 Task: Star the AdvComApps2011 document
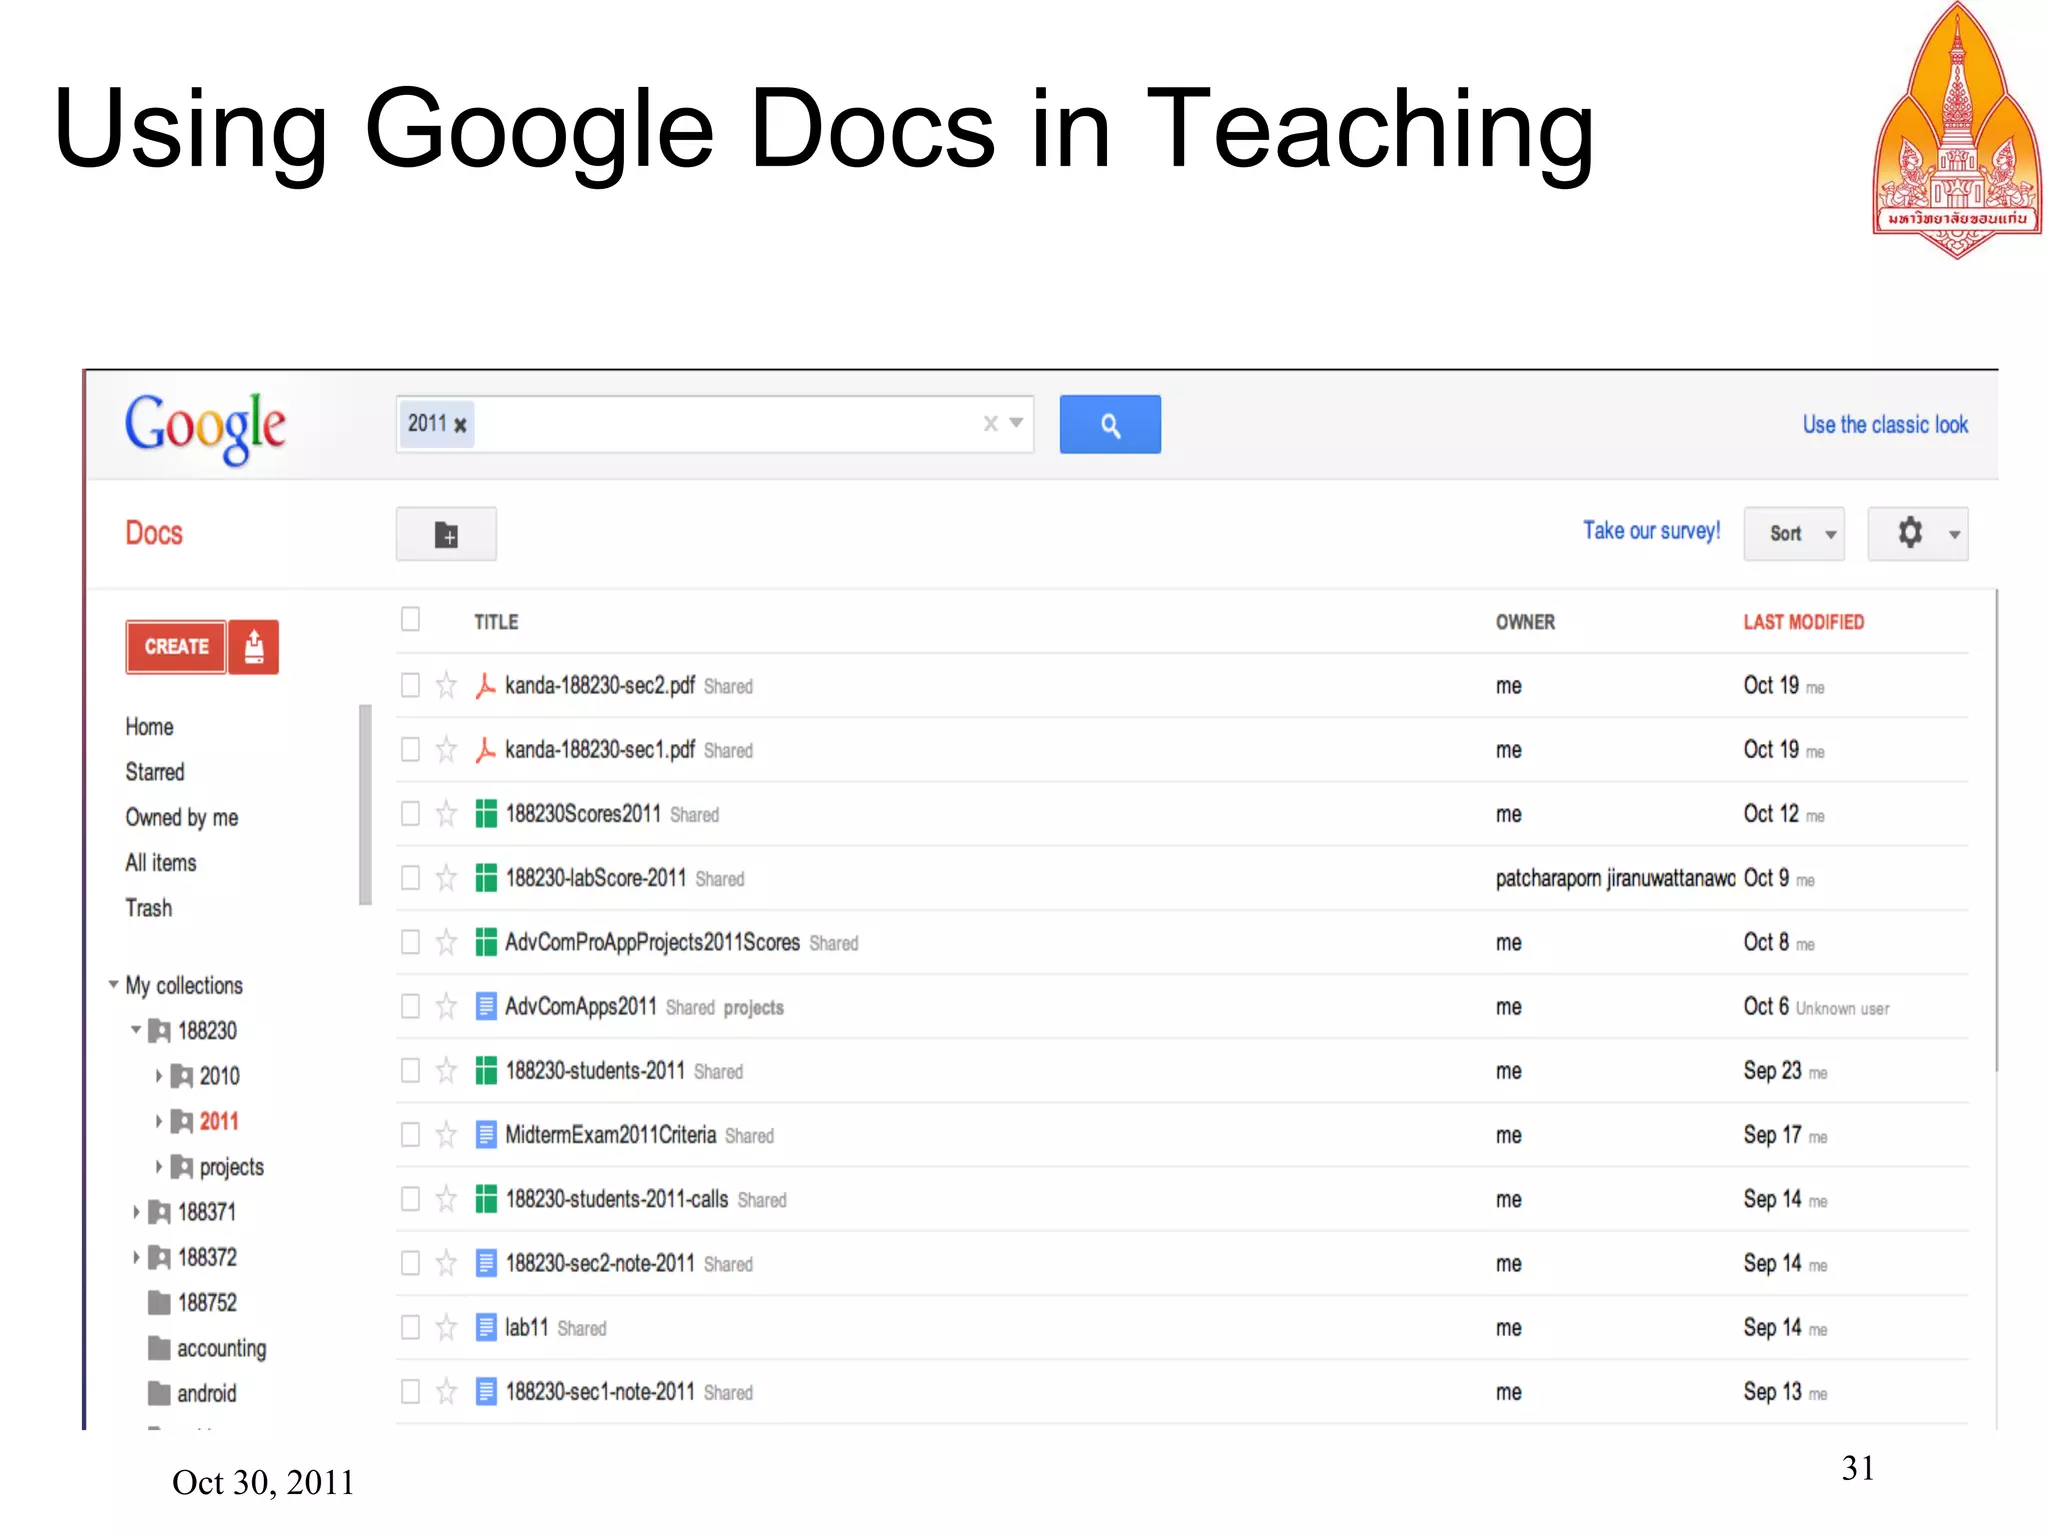(x=446, y=1006)
